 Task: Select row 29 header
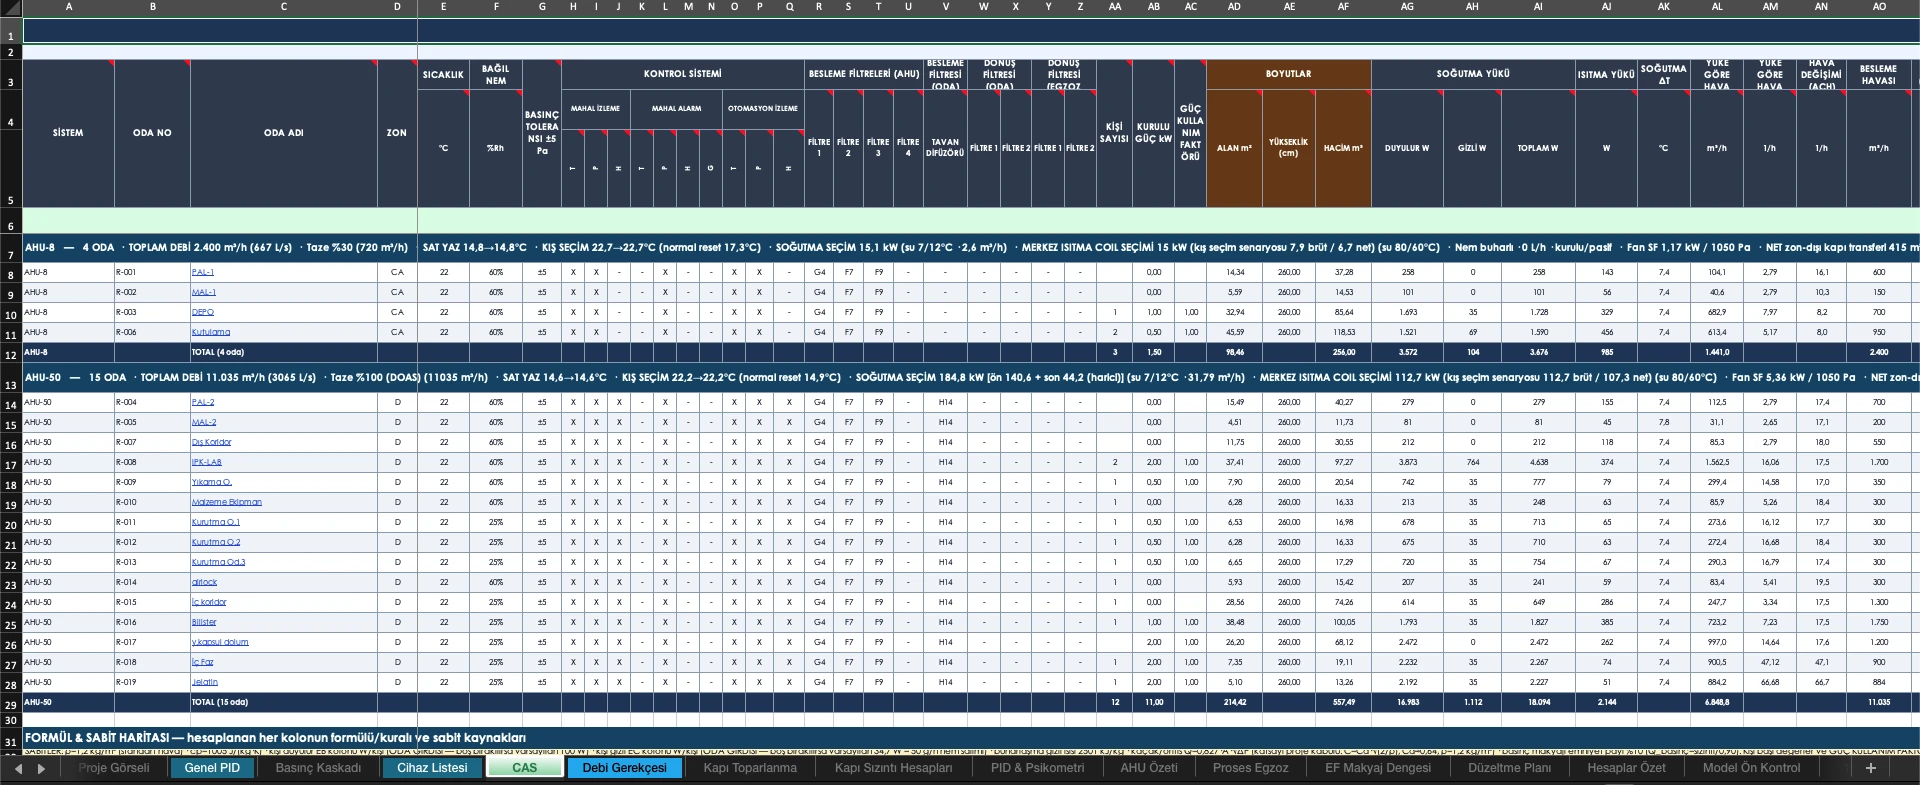tap(11, 704)
